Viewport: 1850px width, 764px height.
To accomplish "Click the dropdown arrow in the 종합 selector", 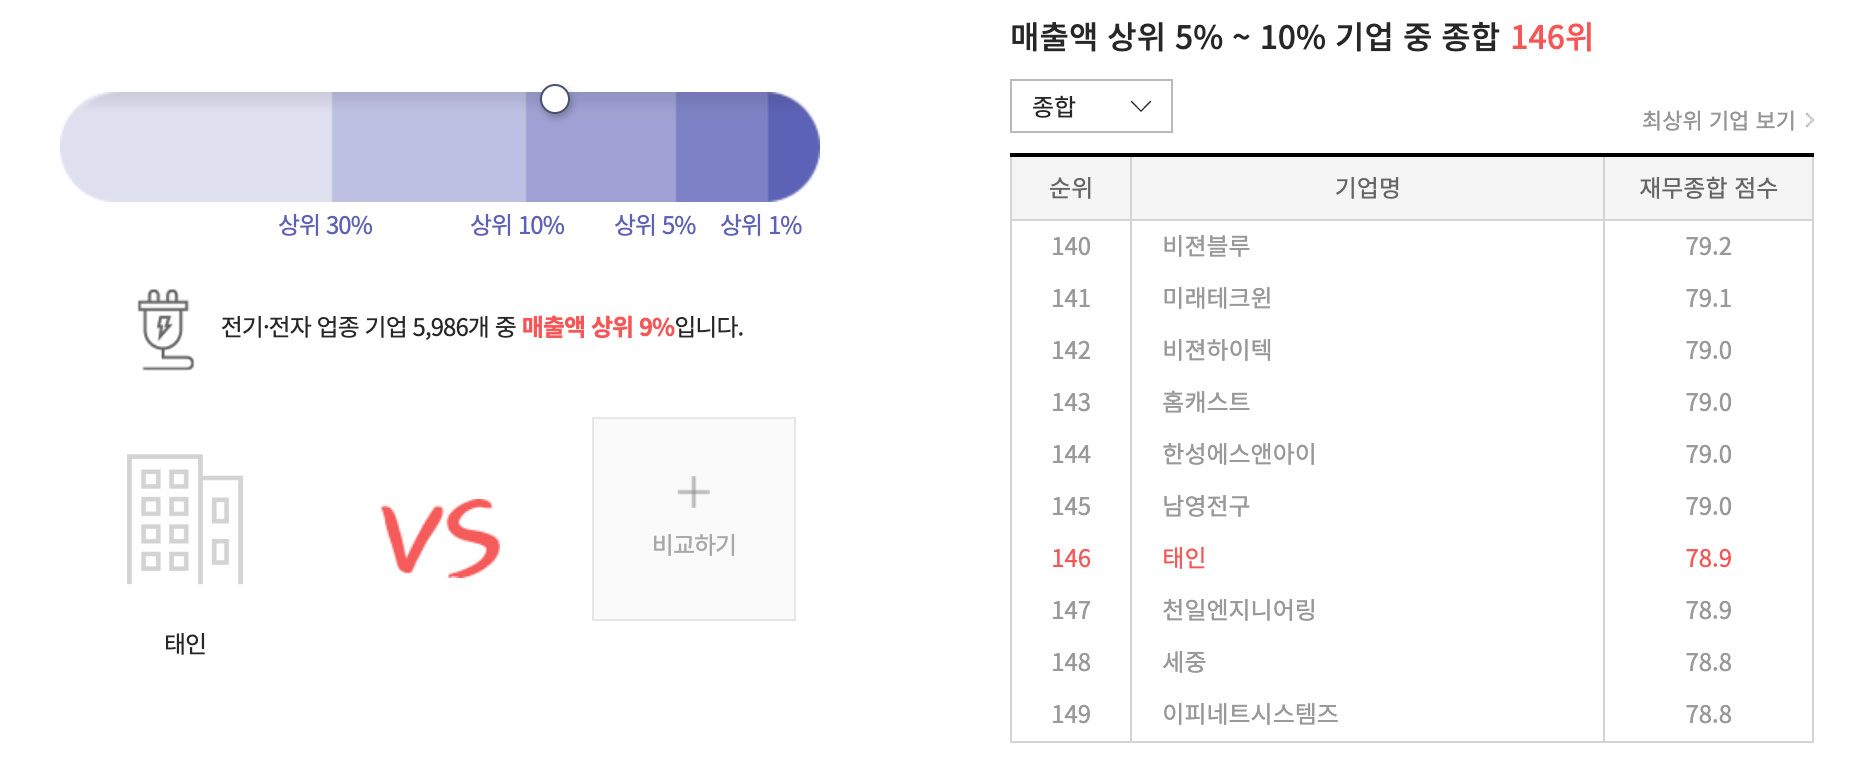I will point(1140,106).
